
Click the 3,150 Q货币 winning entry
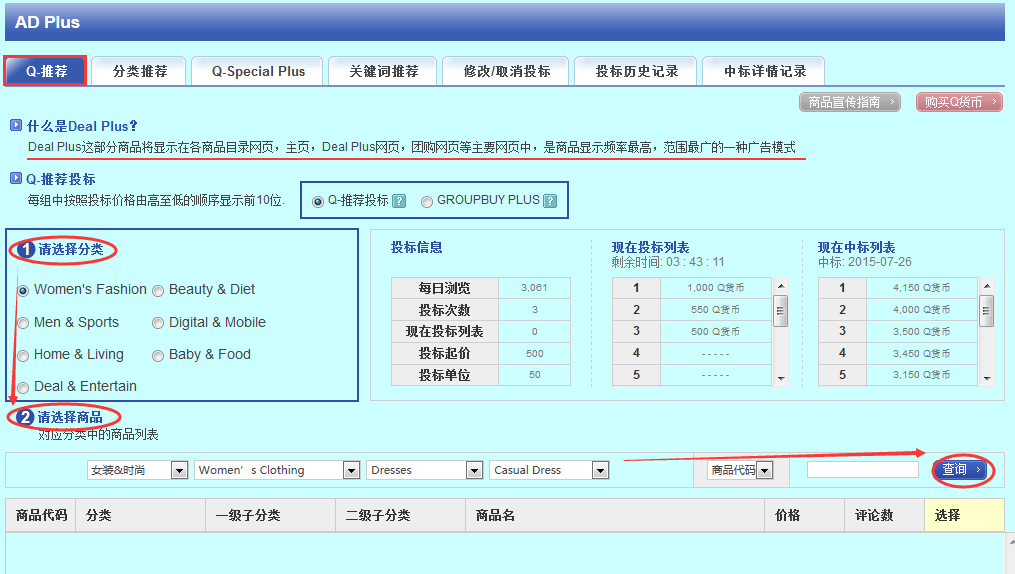pyautogui.click(x=922, y=375)
